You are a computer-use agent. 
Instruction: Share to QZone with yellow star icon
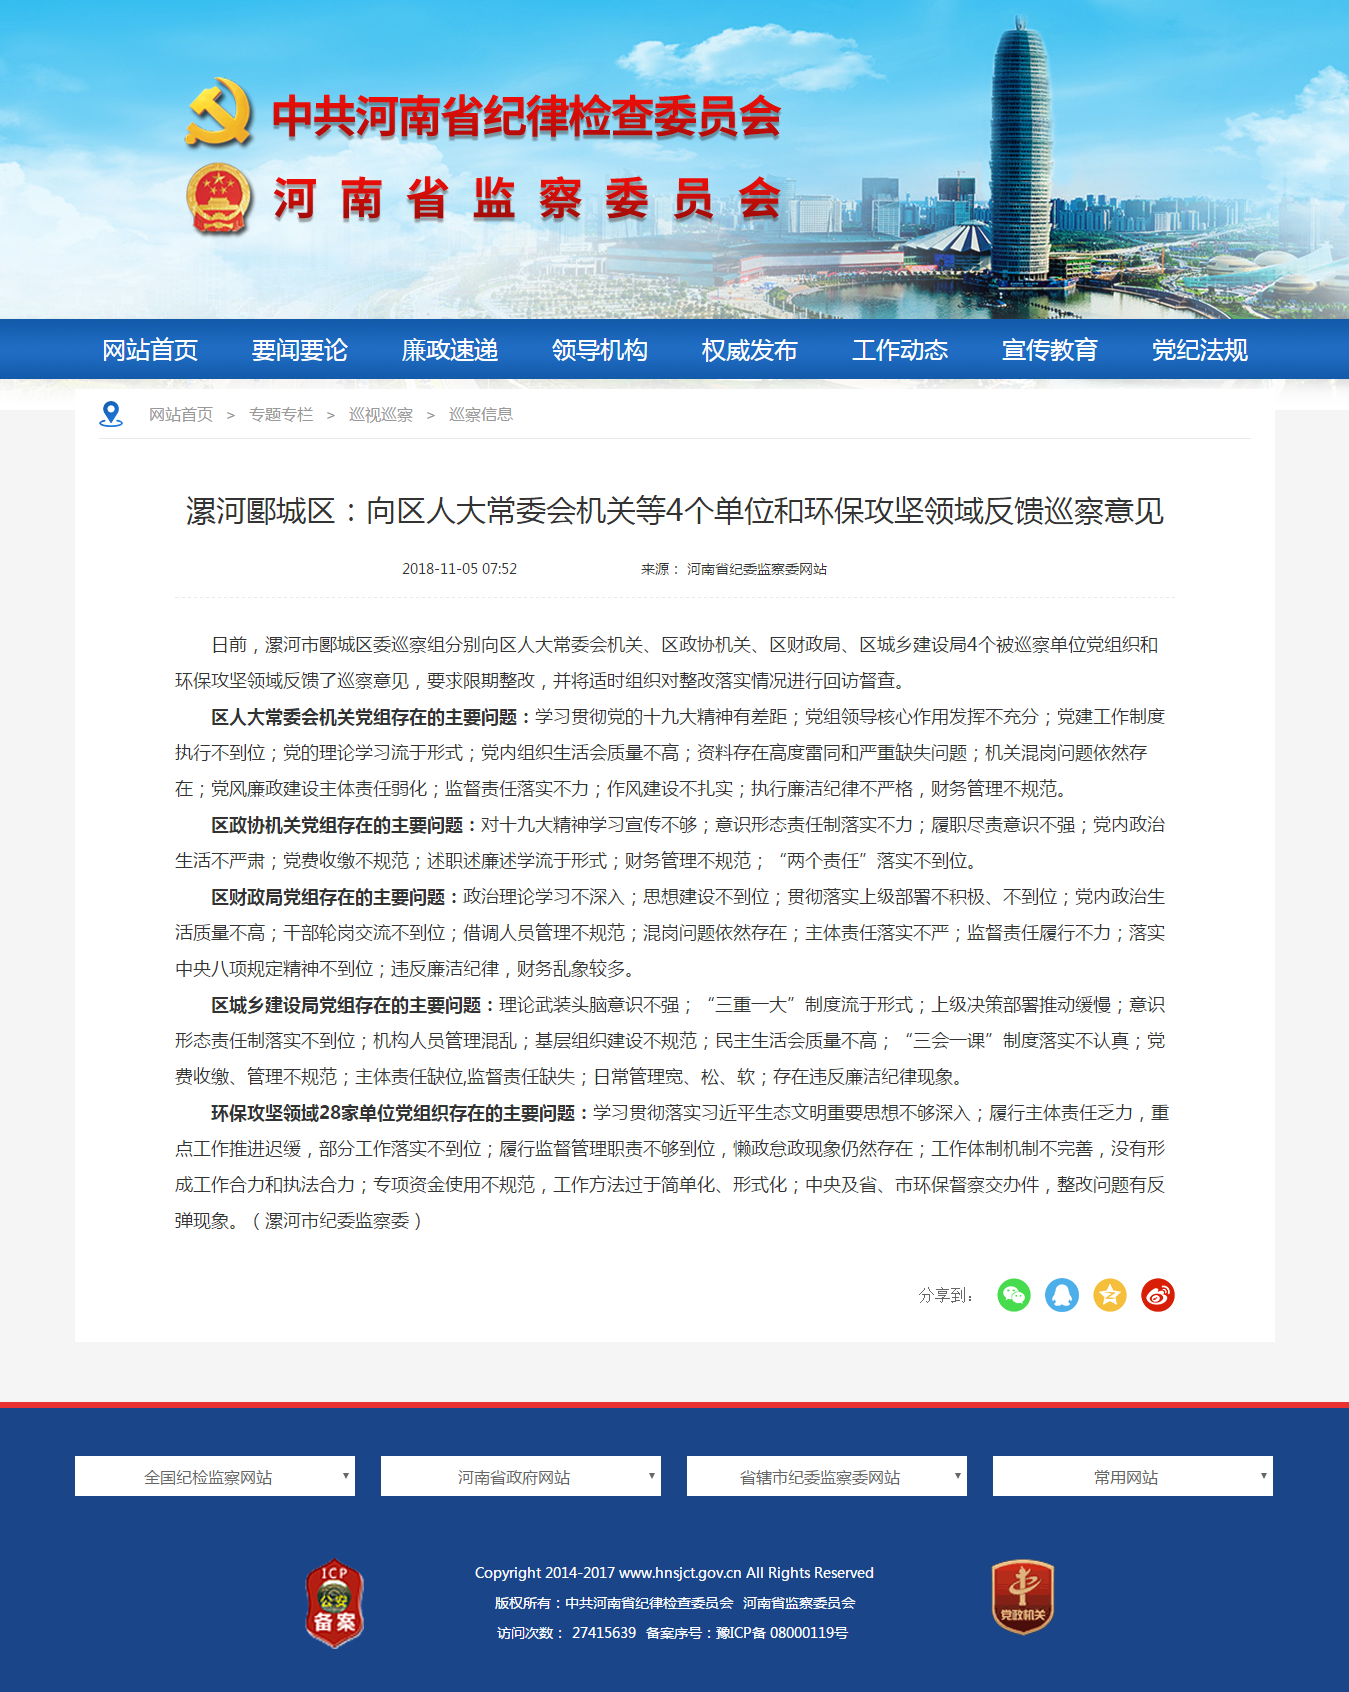tap(1109, 1295)
